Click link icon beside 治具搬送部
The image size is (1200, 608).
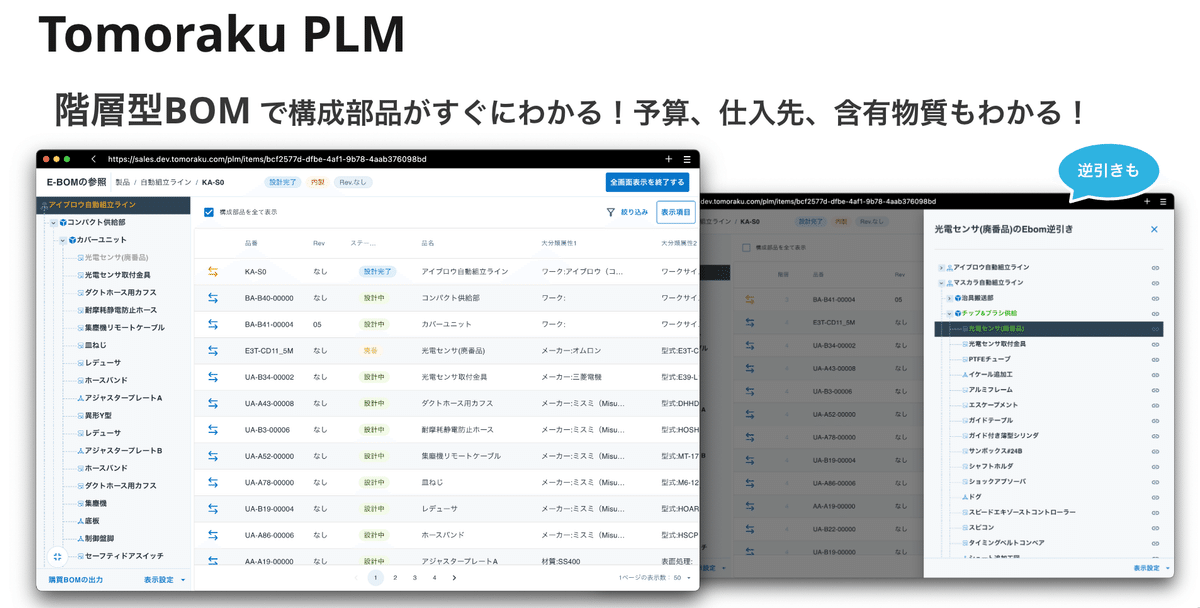tap(1155, 298)
